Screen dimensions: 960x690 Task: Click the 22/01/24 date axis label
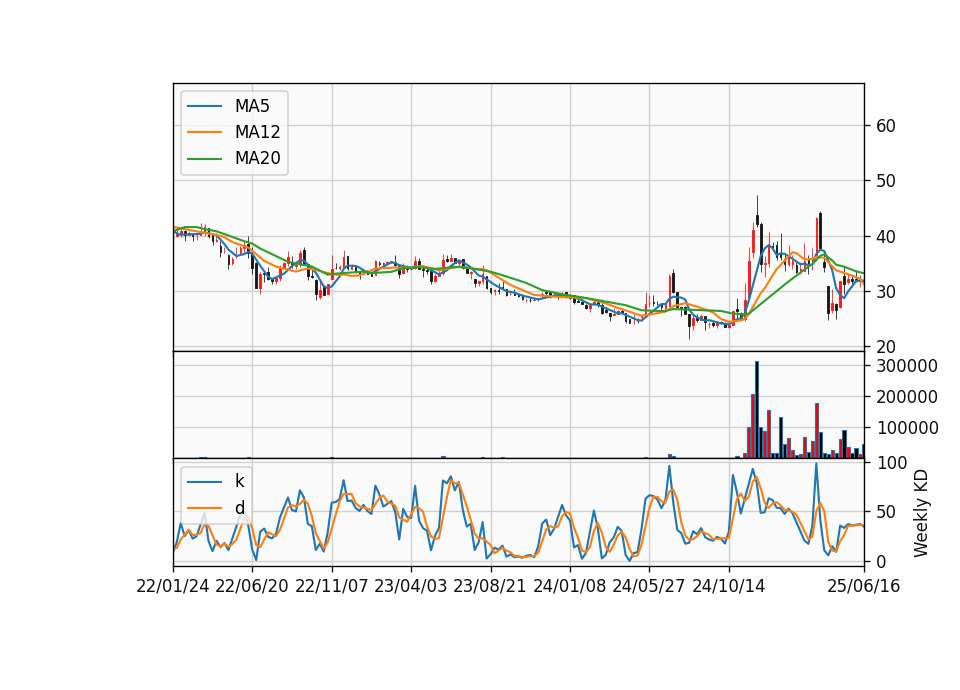(173, 586)
